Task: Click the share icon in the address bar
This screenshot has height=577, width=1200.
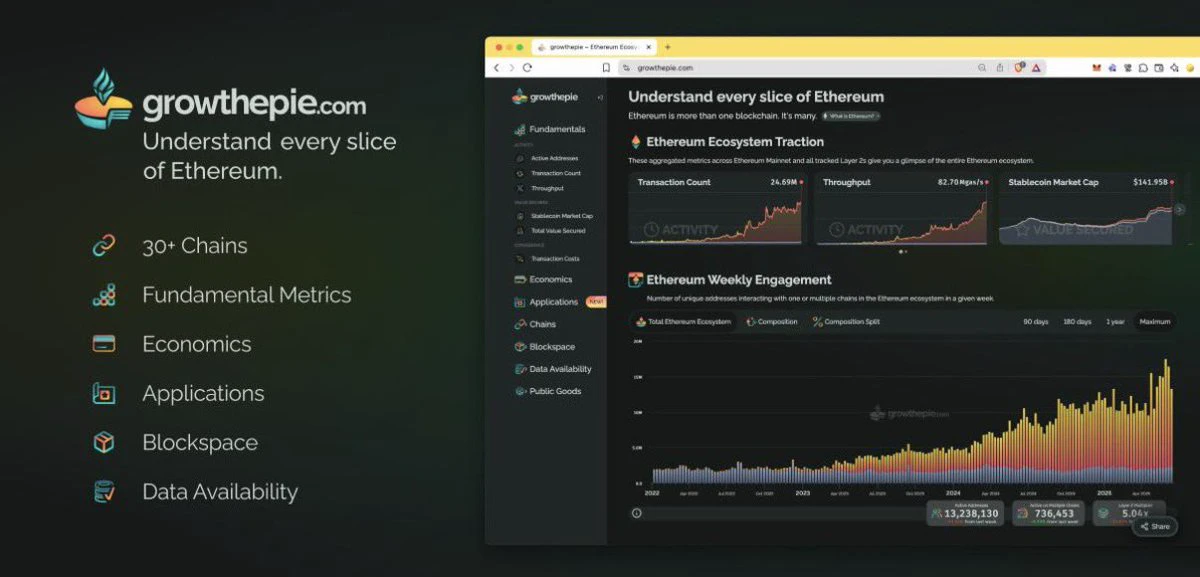Action: pos(1000,68)
